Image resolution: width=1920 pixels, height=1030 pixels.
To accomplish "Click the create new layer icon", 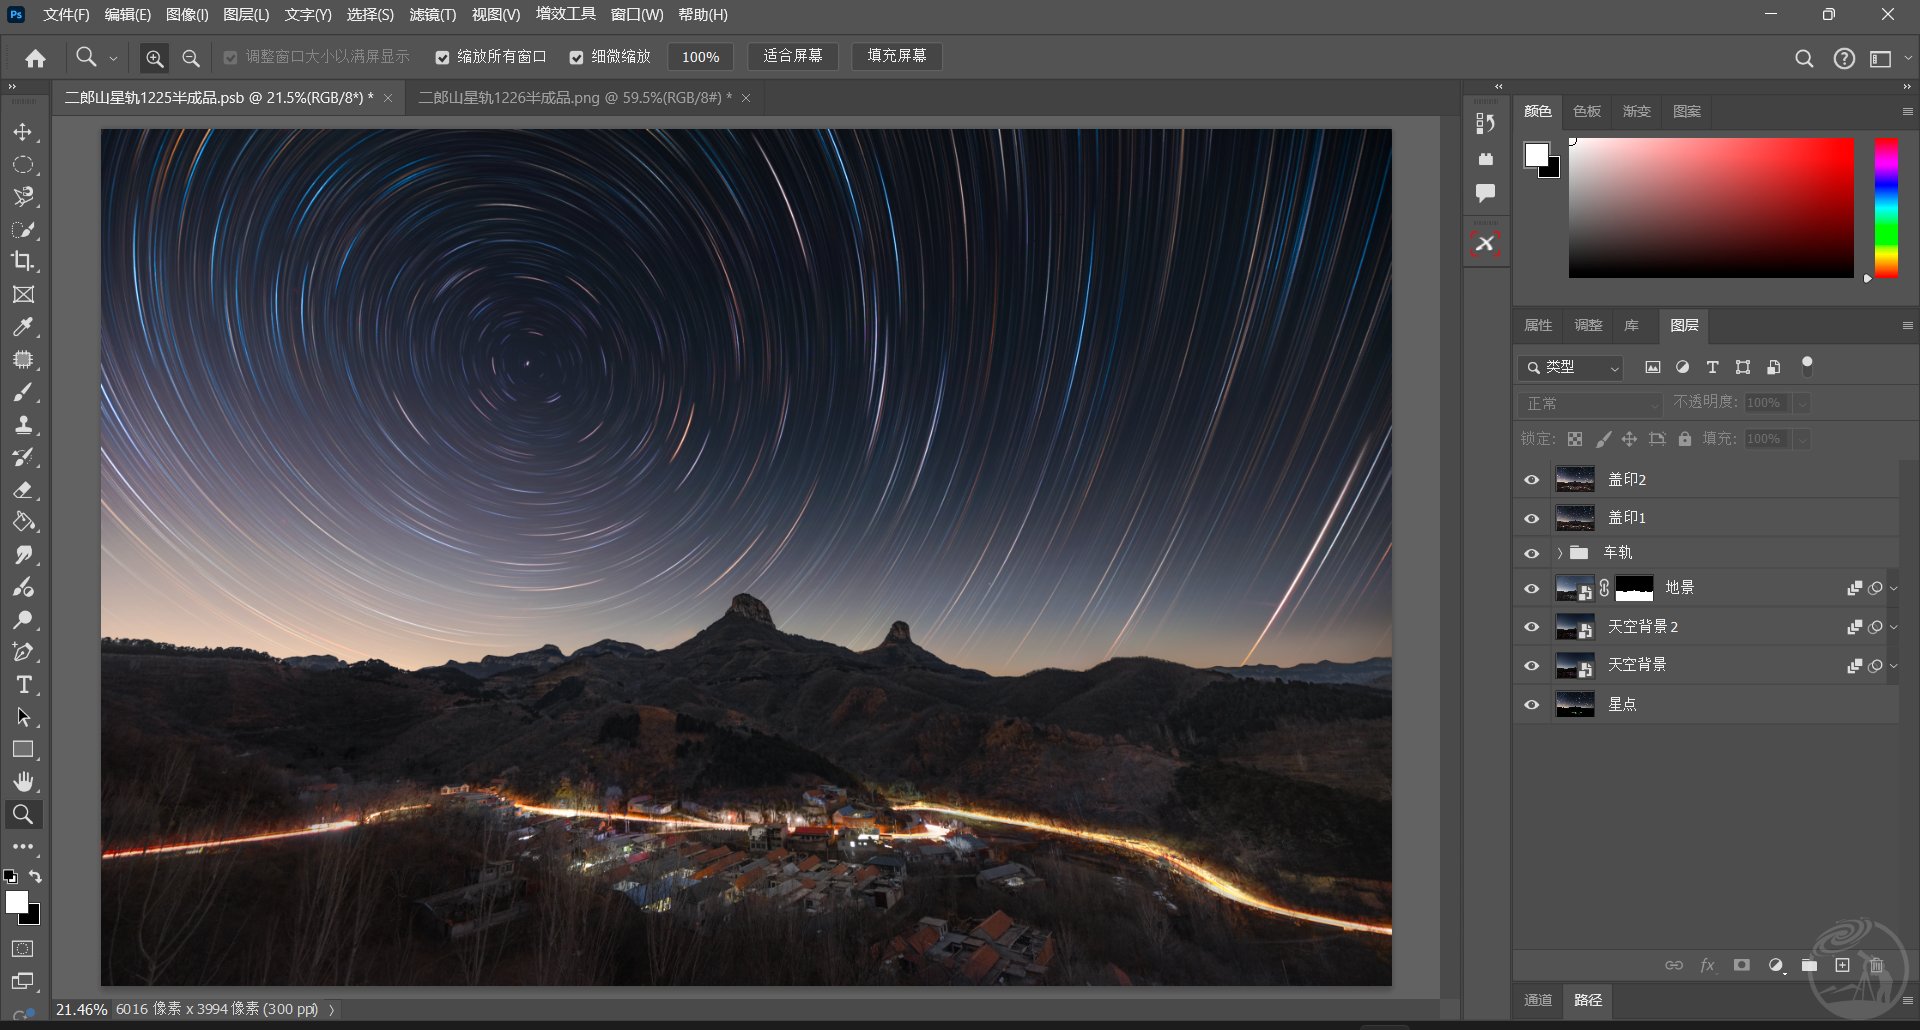I will pyautogui.click(x=1842, y=965).
